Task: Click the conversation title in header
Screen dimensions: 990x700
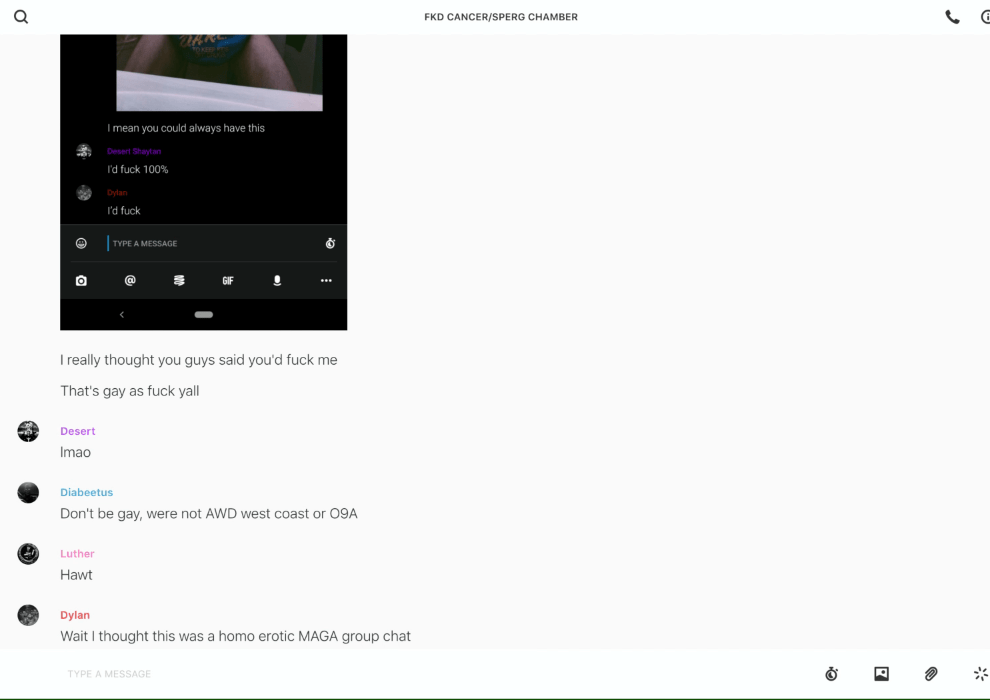Action: [x=500, y=17]
